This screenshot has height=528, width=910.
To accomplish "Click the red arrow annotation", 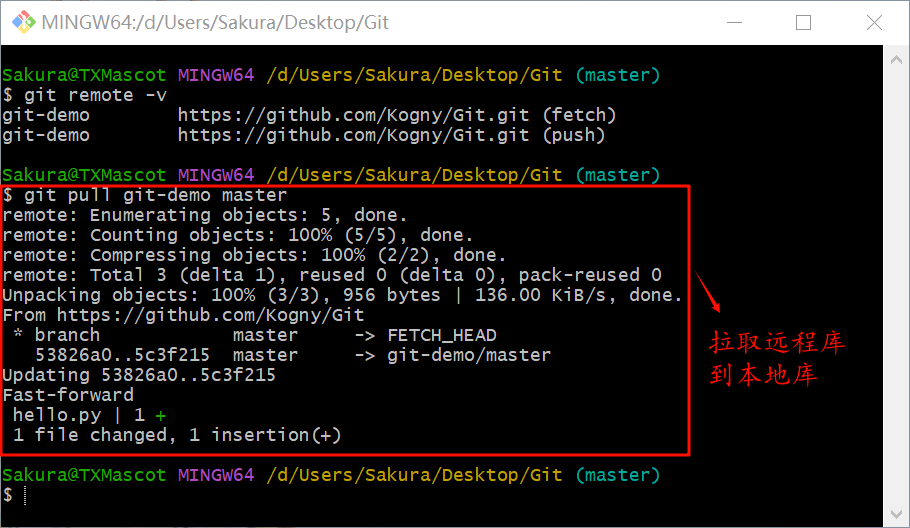I will (708, 292).
